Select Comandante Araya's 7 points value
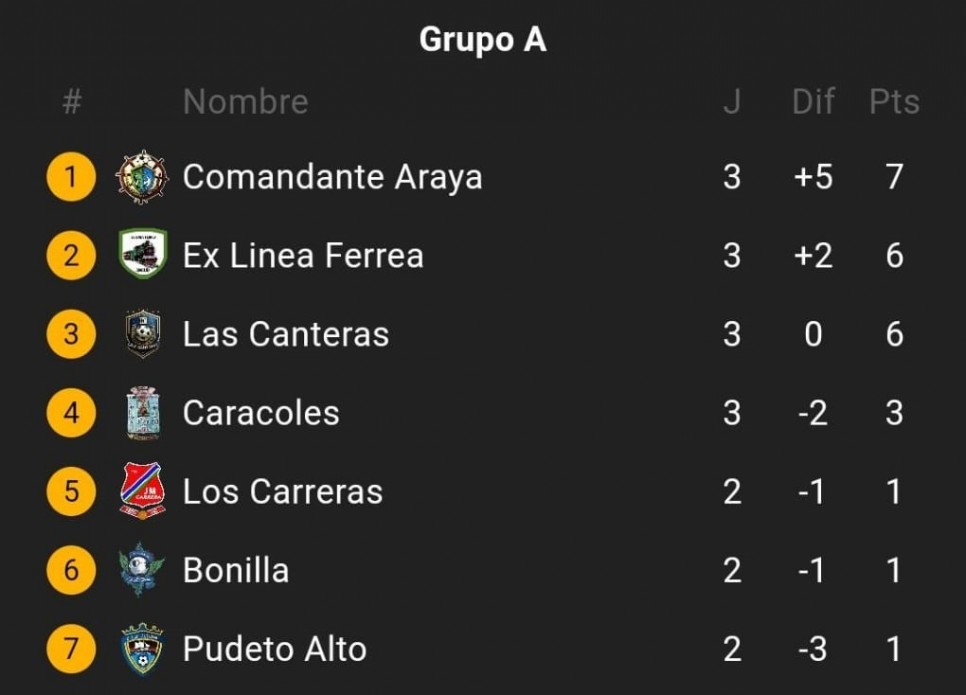The width and height of the screenshot is (966, 695). pyautogui.click(x=895, y=177)
